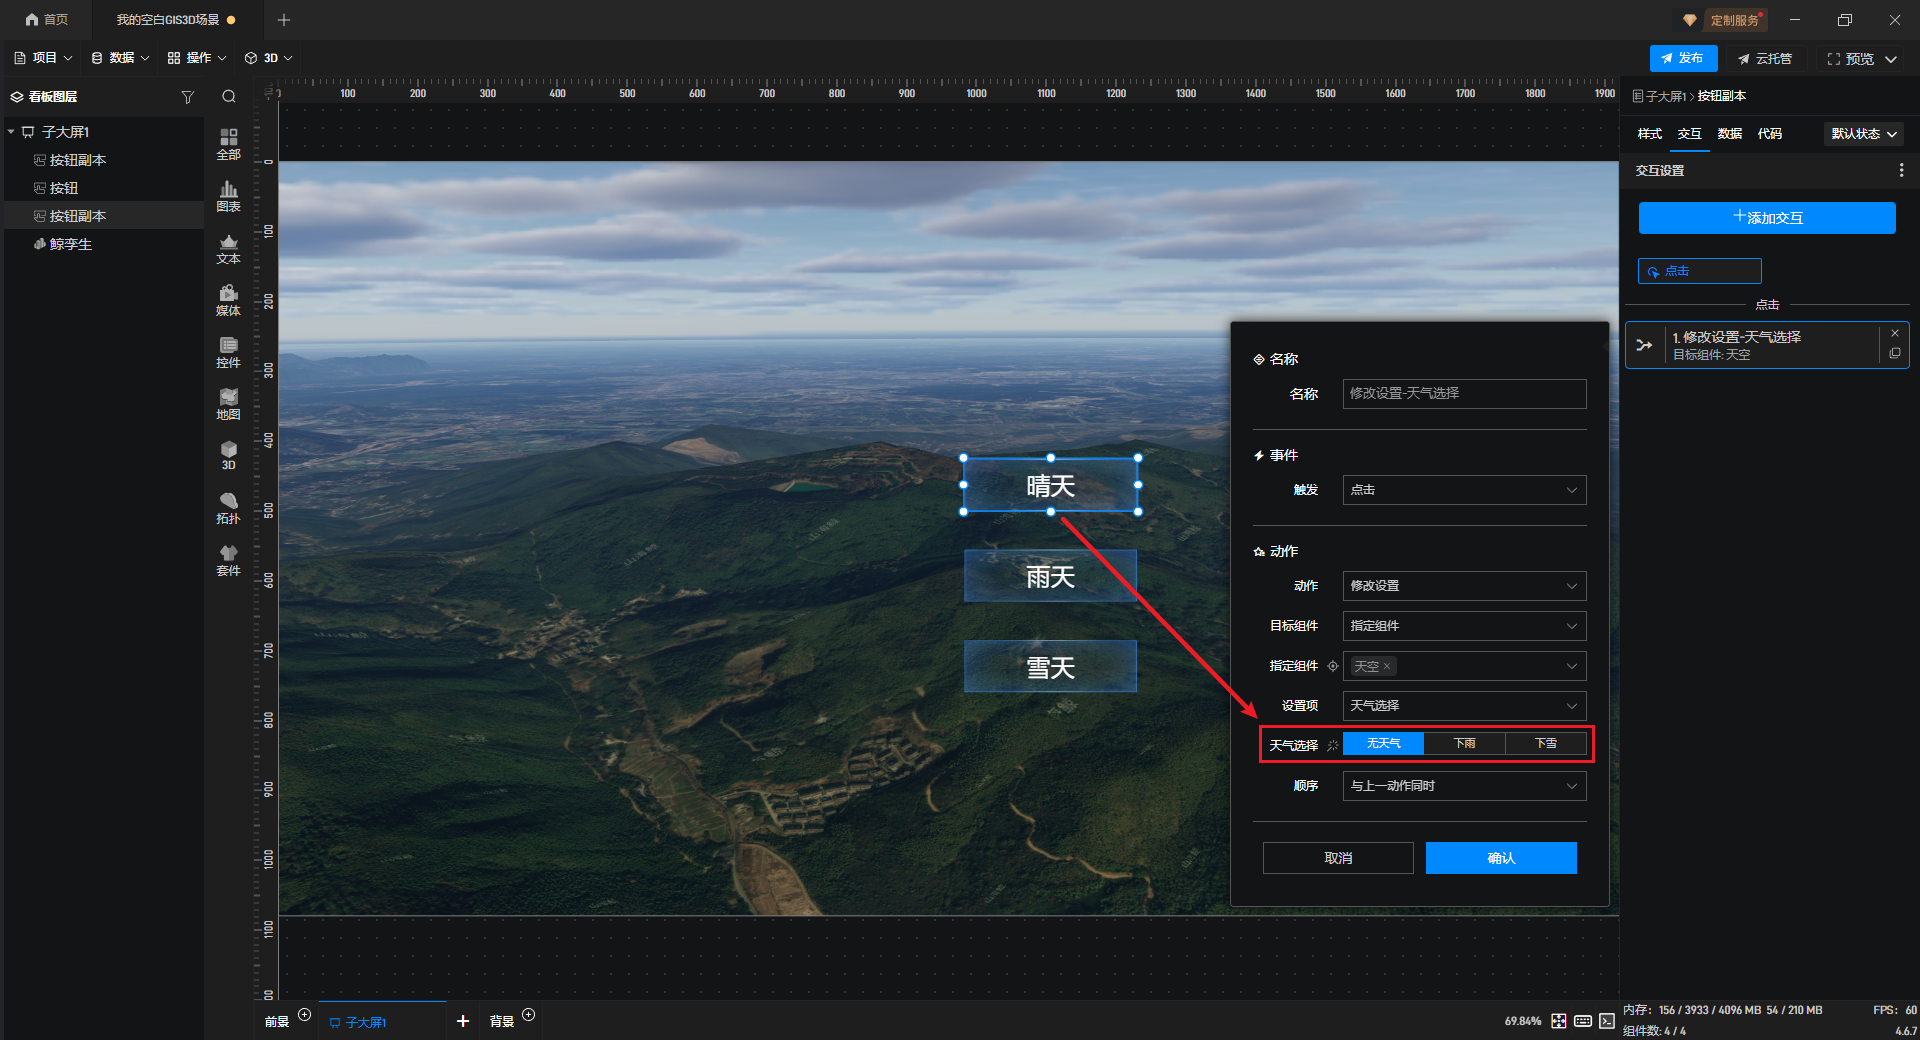
Task: Click the 添加交互 add interaction button
Action: pyautogui.click(x=1766, y=218)
